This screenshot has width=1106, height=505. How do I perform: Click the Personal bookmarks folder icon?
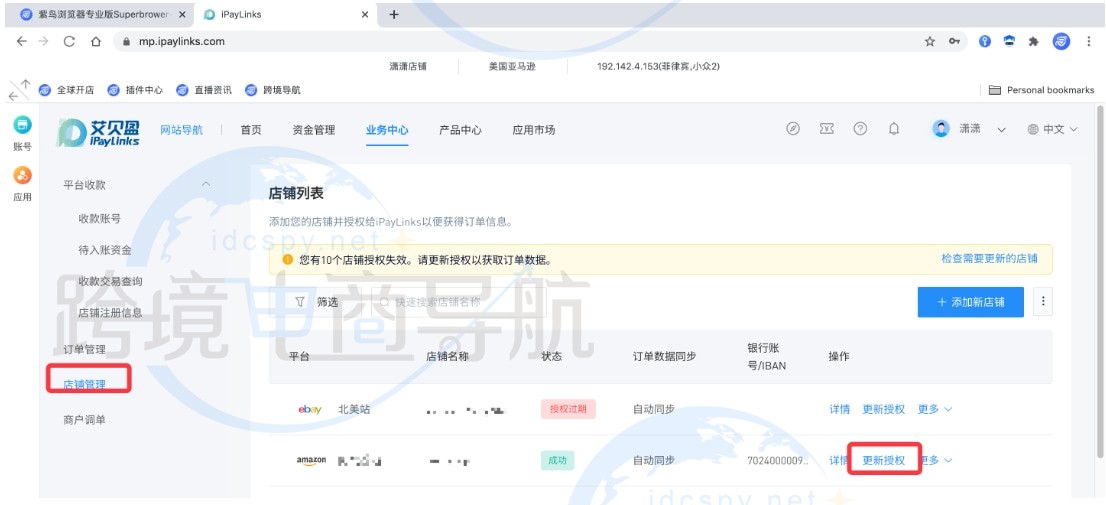pyautogui.click(x=995, y=90)
